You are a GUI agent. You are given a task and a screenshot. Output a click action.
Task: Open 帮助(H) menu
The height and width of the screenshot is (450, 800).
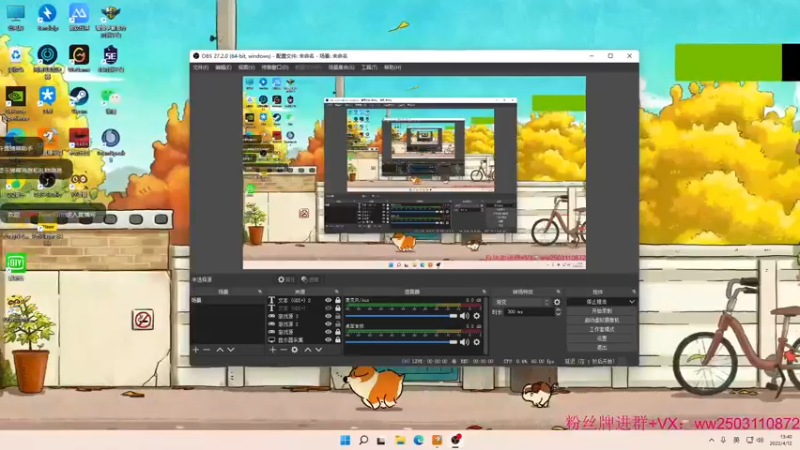pos(392,67)
